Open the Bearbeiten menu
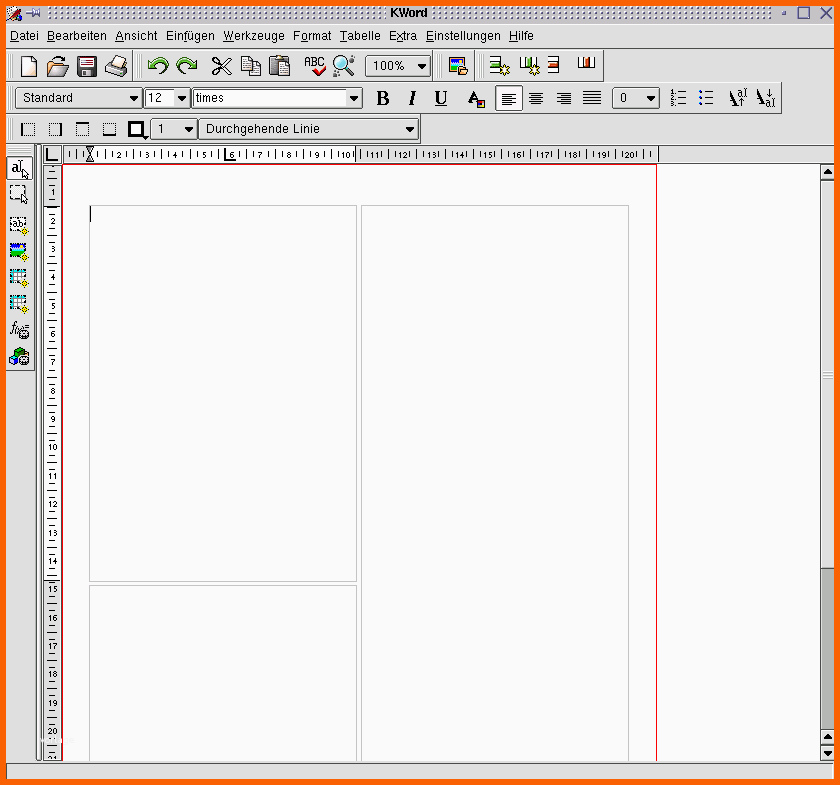Image resolution: width=840 pixels, height=785 pixels. [77, 36]
